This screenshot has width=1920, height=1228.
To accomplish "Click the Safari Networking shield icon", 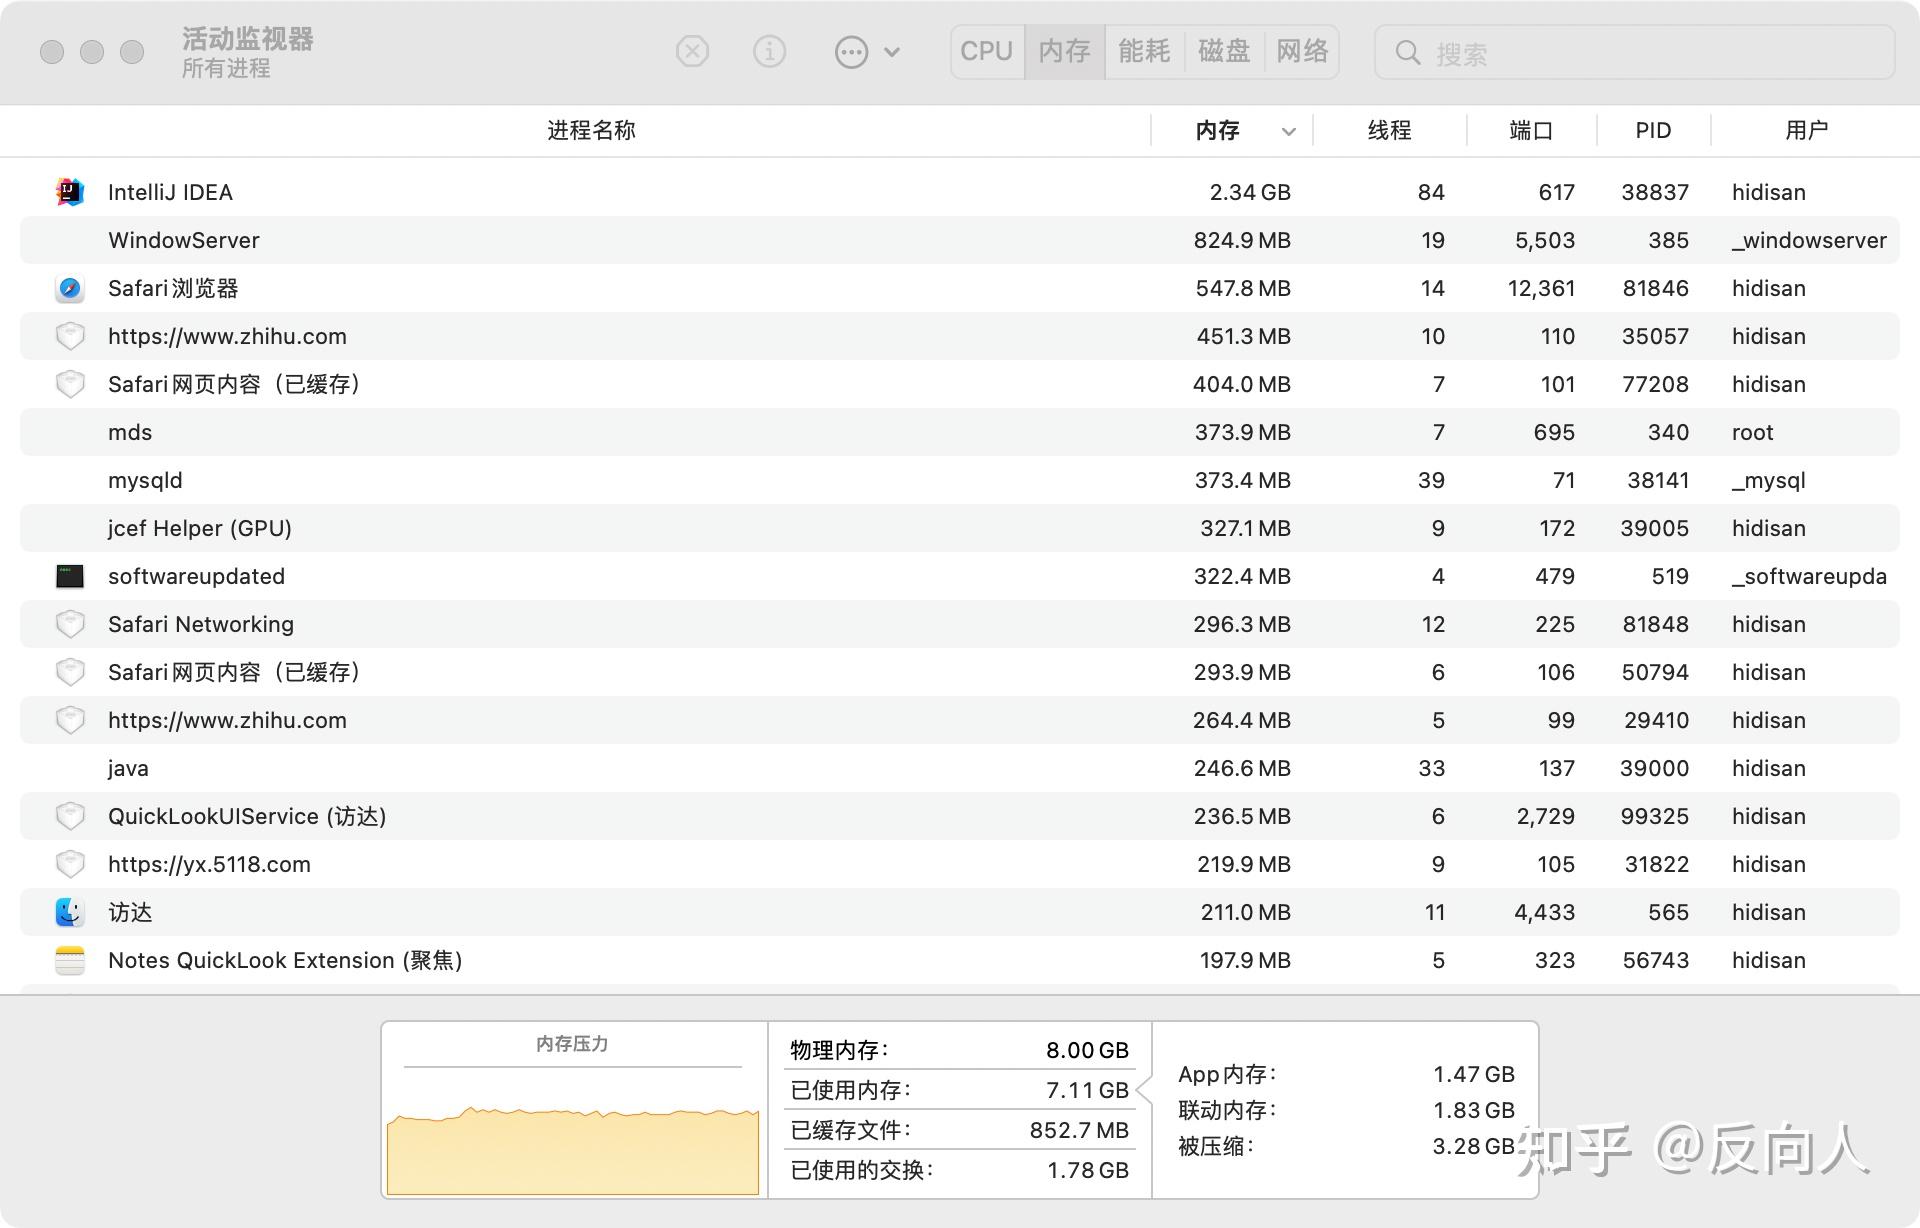I will click(70, 623).
